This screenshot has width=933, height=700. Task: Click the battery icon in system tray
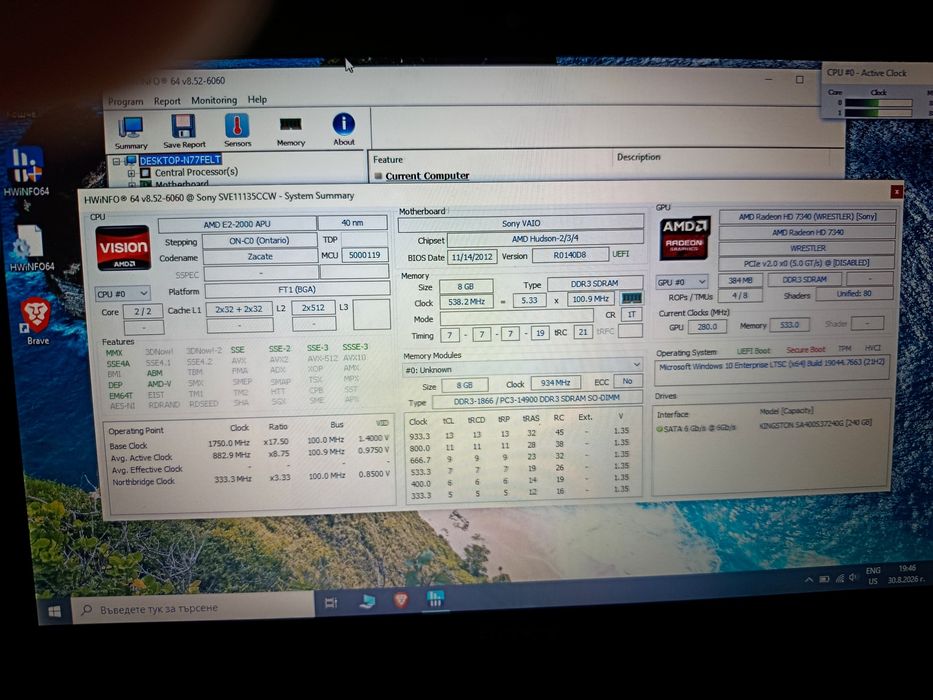[x=824, y=579]
